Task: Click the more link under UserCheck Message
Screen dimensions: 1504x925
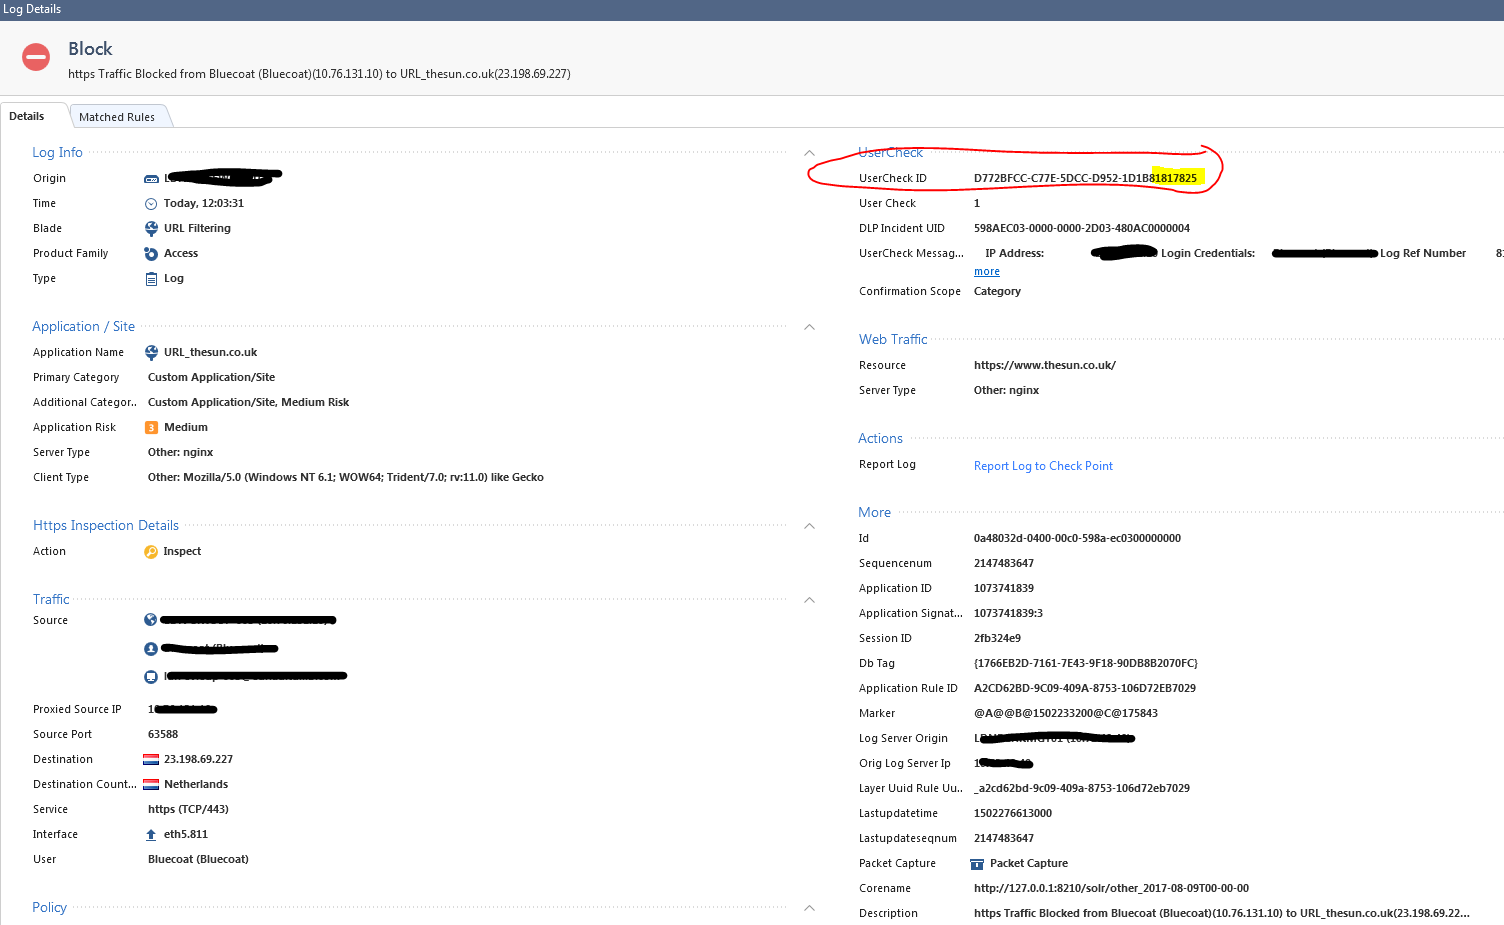Action: click(x=987, y=272)
